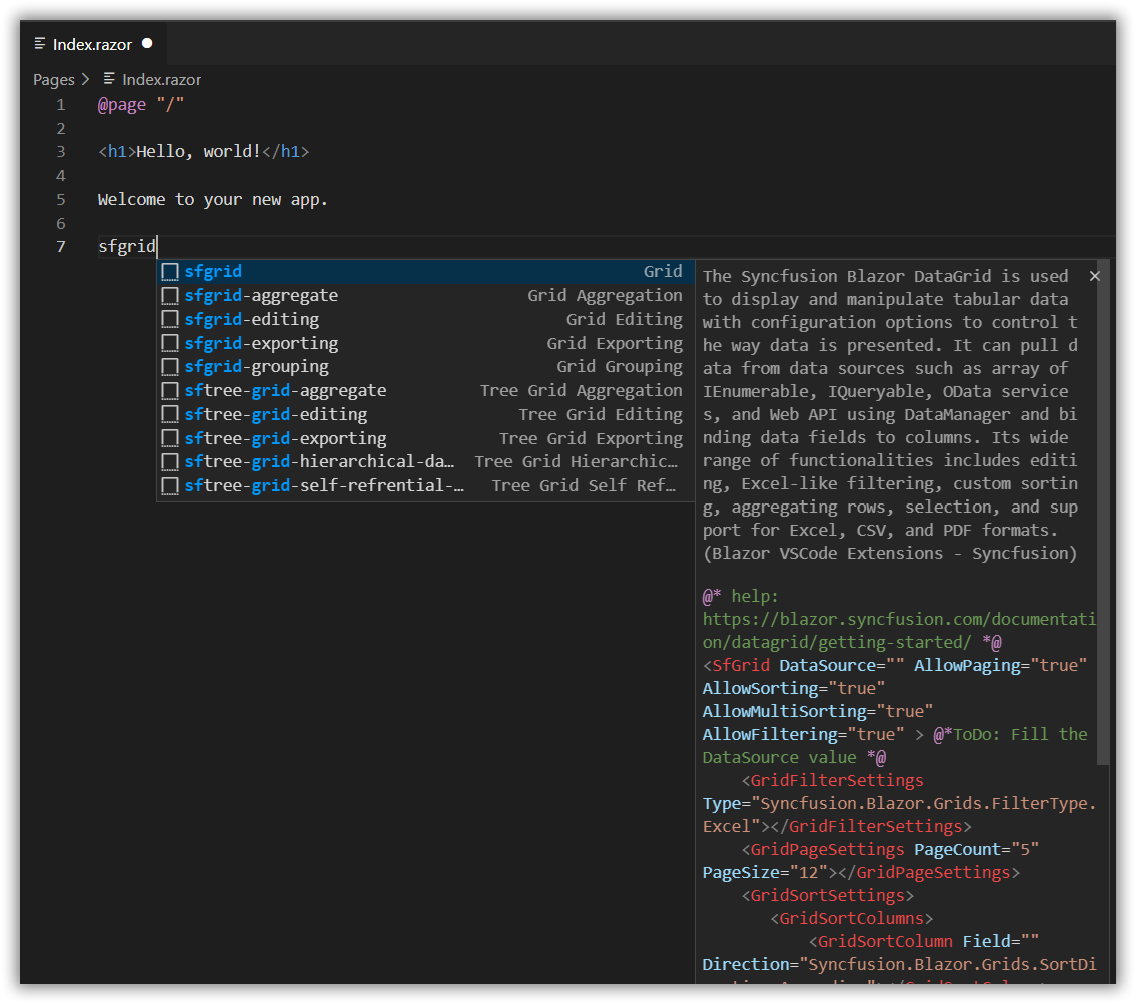Expand breadcrumb chevron after Pages
This screenshot has width=1136, height=1004.
(86, 79)
